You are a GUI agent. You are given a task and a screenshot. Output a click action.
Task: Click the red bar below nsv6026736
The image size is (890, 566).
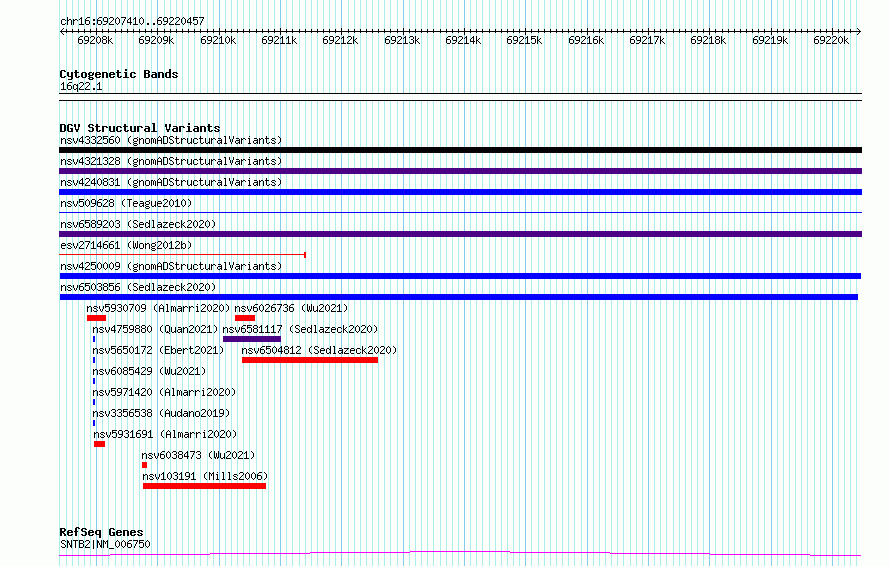click(x=245, y=318)
